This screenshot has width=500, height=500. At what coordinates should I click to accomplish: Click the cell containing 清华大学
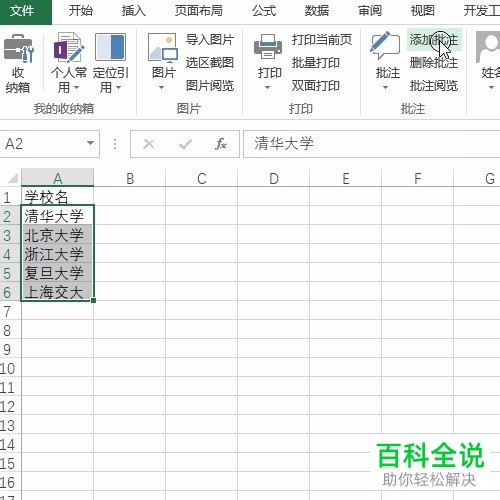[x=58, y=215]
